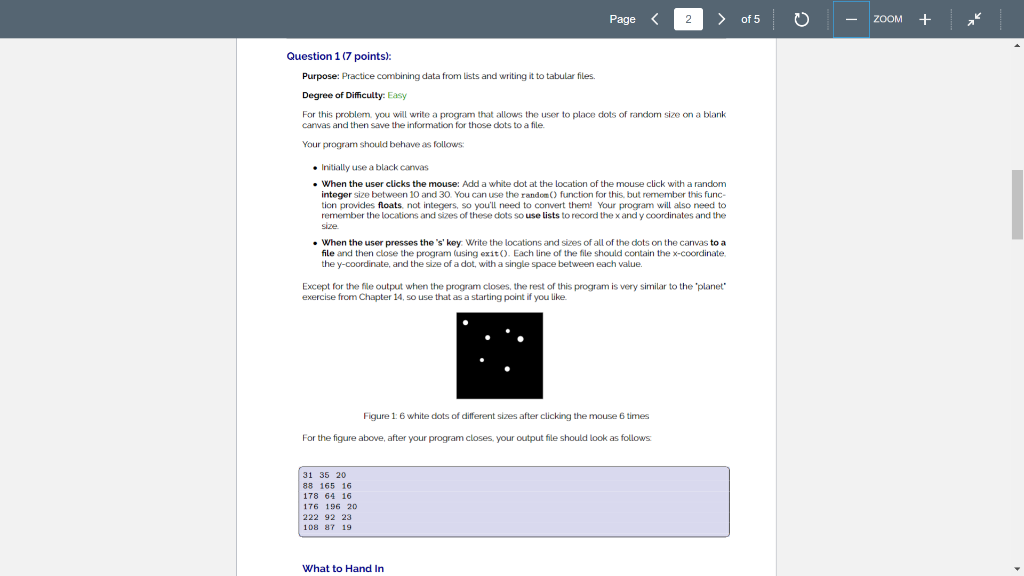Viewport: 1024px width, 576px height.
Task: Click the ZOOM label in the toolbar
Action: click(x=887, y=18)
